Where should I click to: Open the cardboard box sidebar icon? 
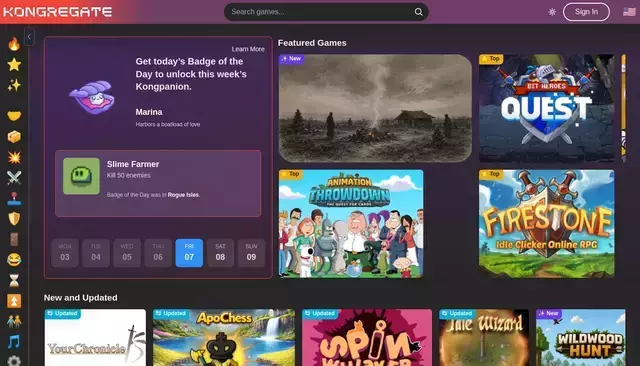pos(14,137)
